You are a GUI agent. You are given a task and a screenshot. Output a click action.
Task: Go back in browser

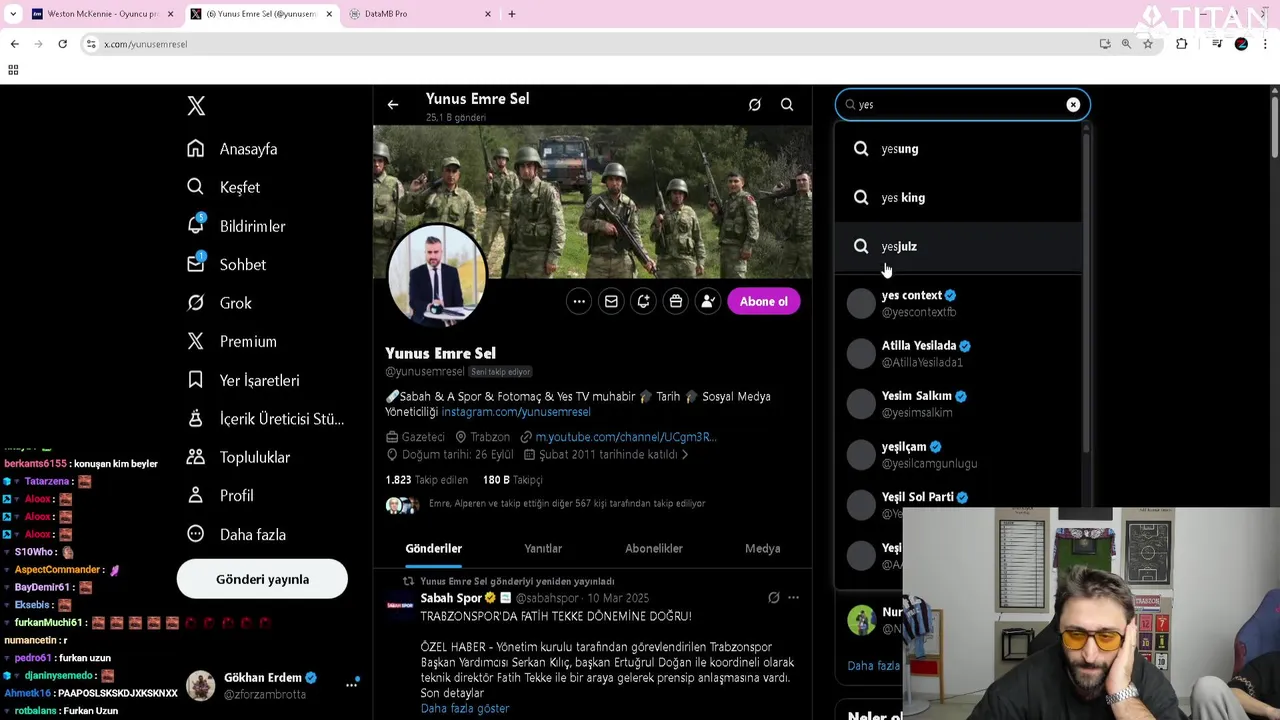tap(14, 44)
